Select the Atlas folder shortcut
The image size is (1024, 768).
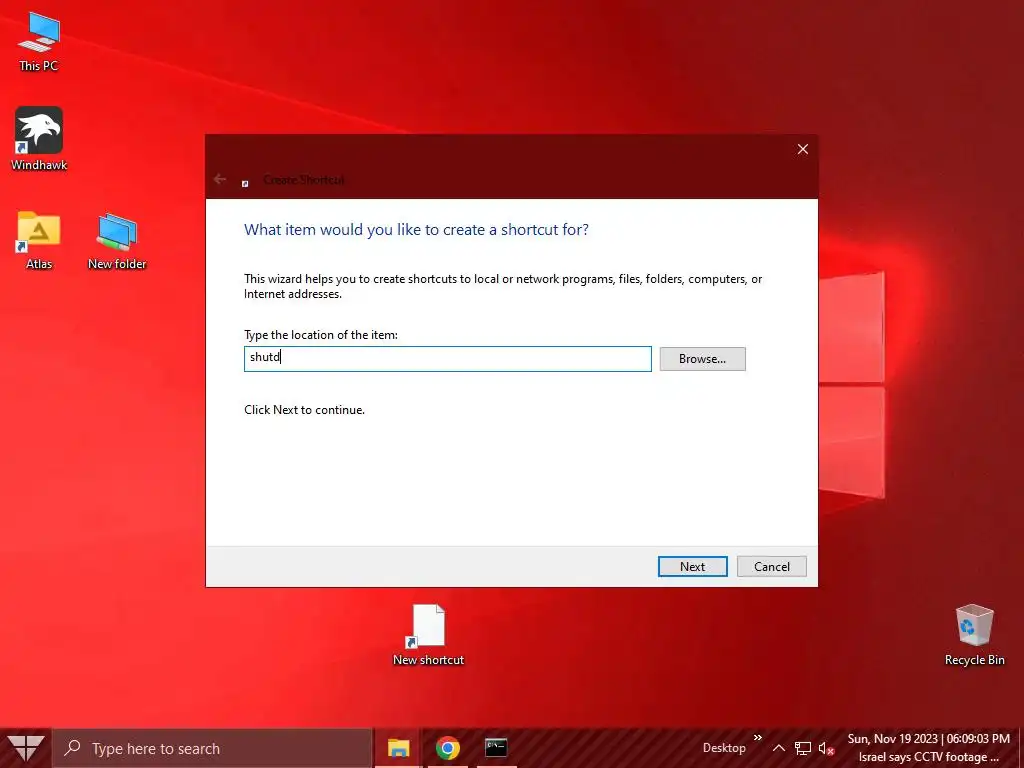39,240
